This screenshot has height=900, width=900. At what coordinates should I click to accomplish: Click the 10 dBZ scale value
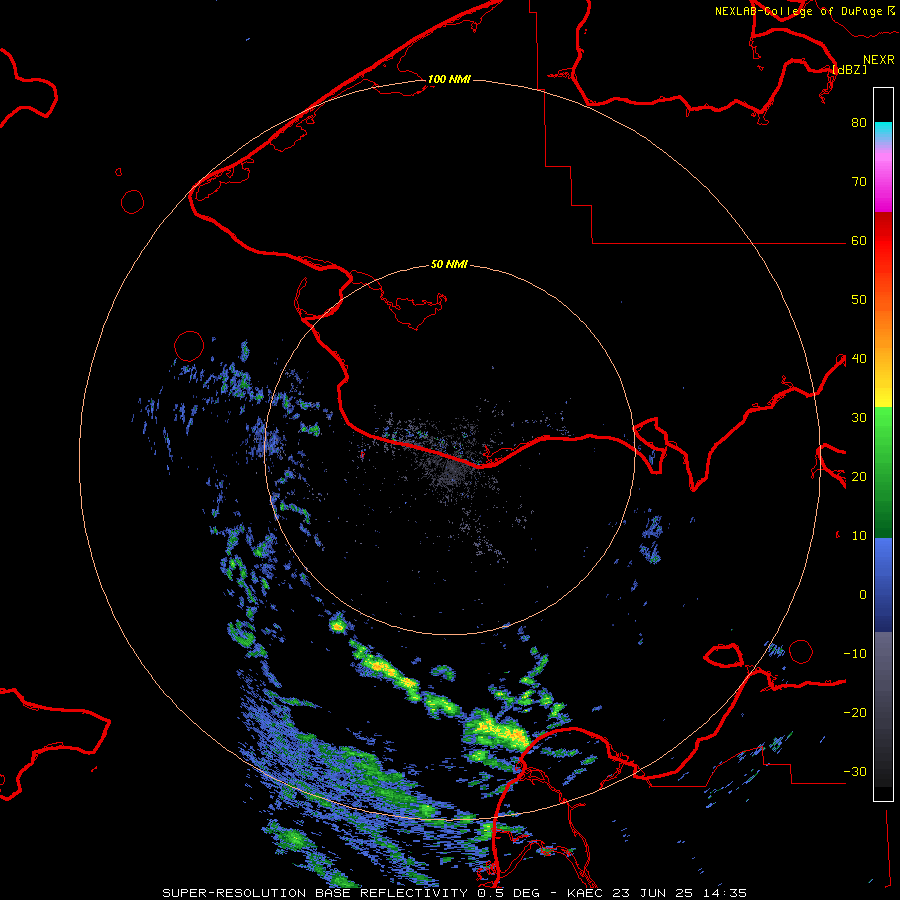click(859, 536)
